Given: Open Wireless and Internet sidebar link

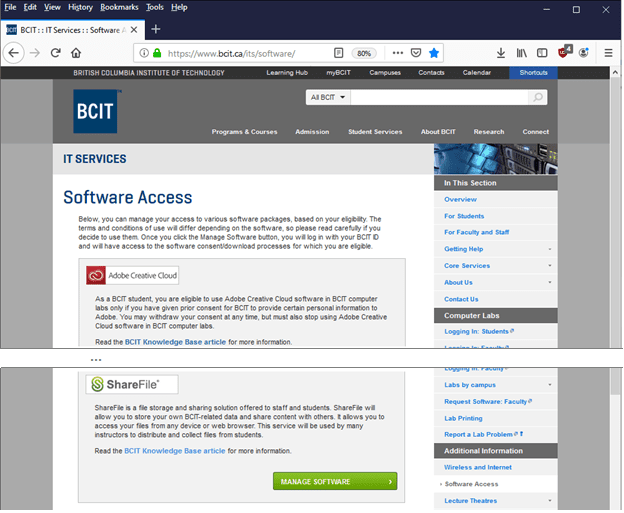Looking at the screenshot, I should [478, 467].
